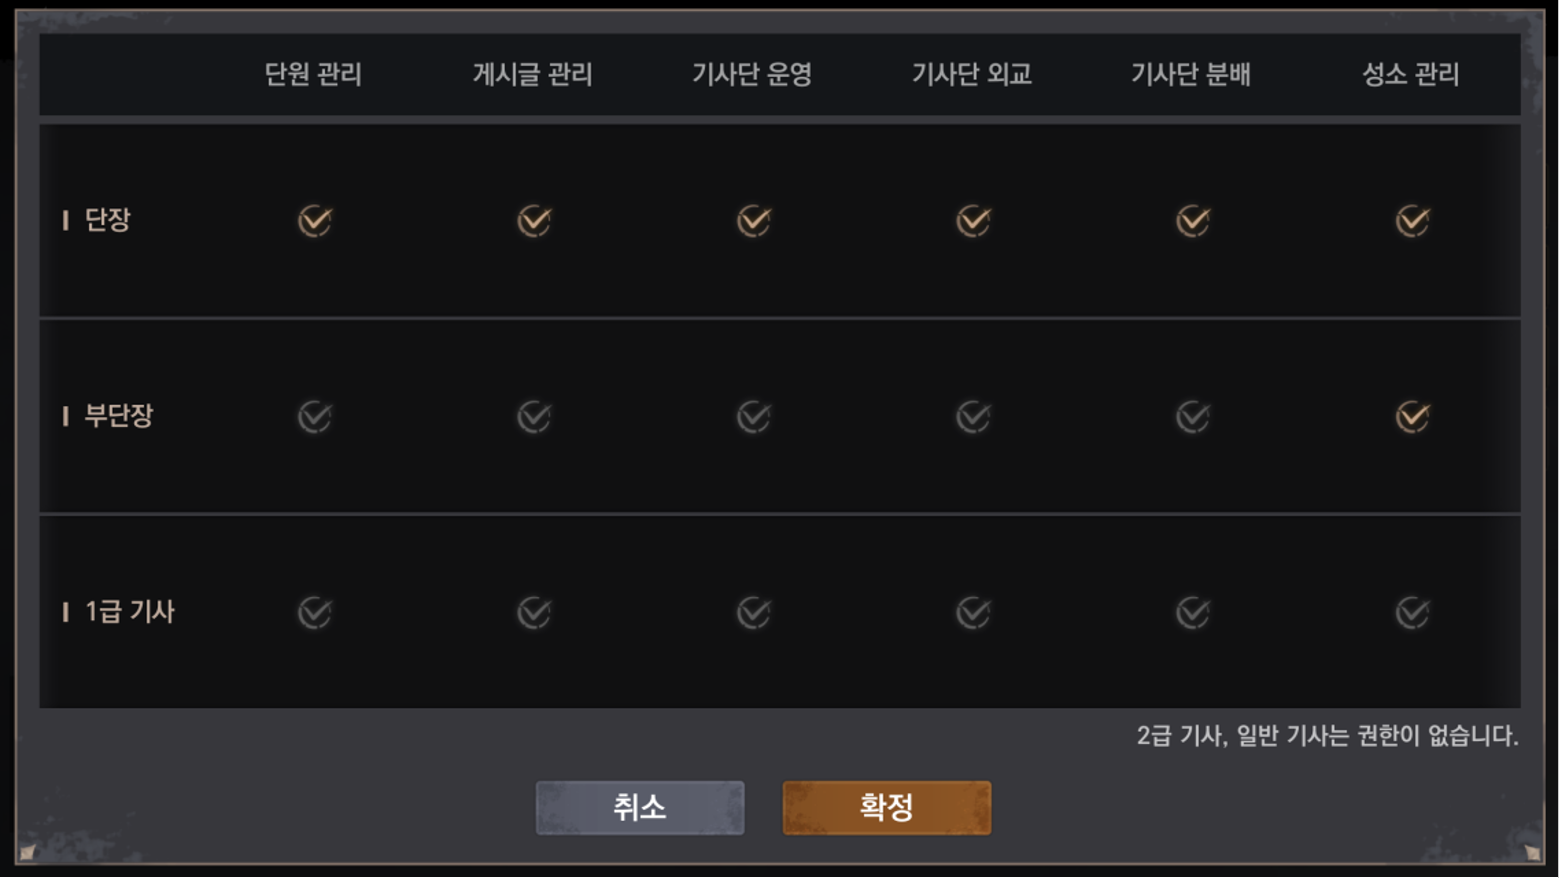Enable 부단장 기사단 운영 permission
The image size is (1559, 878).
[754, 416]
